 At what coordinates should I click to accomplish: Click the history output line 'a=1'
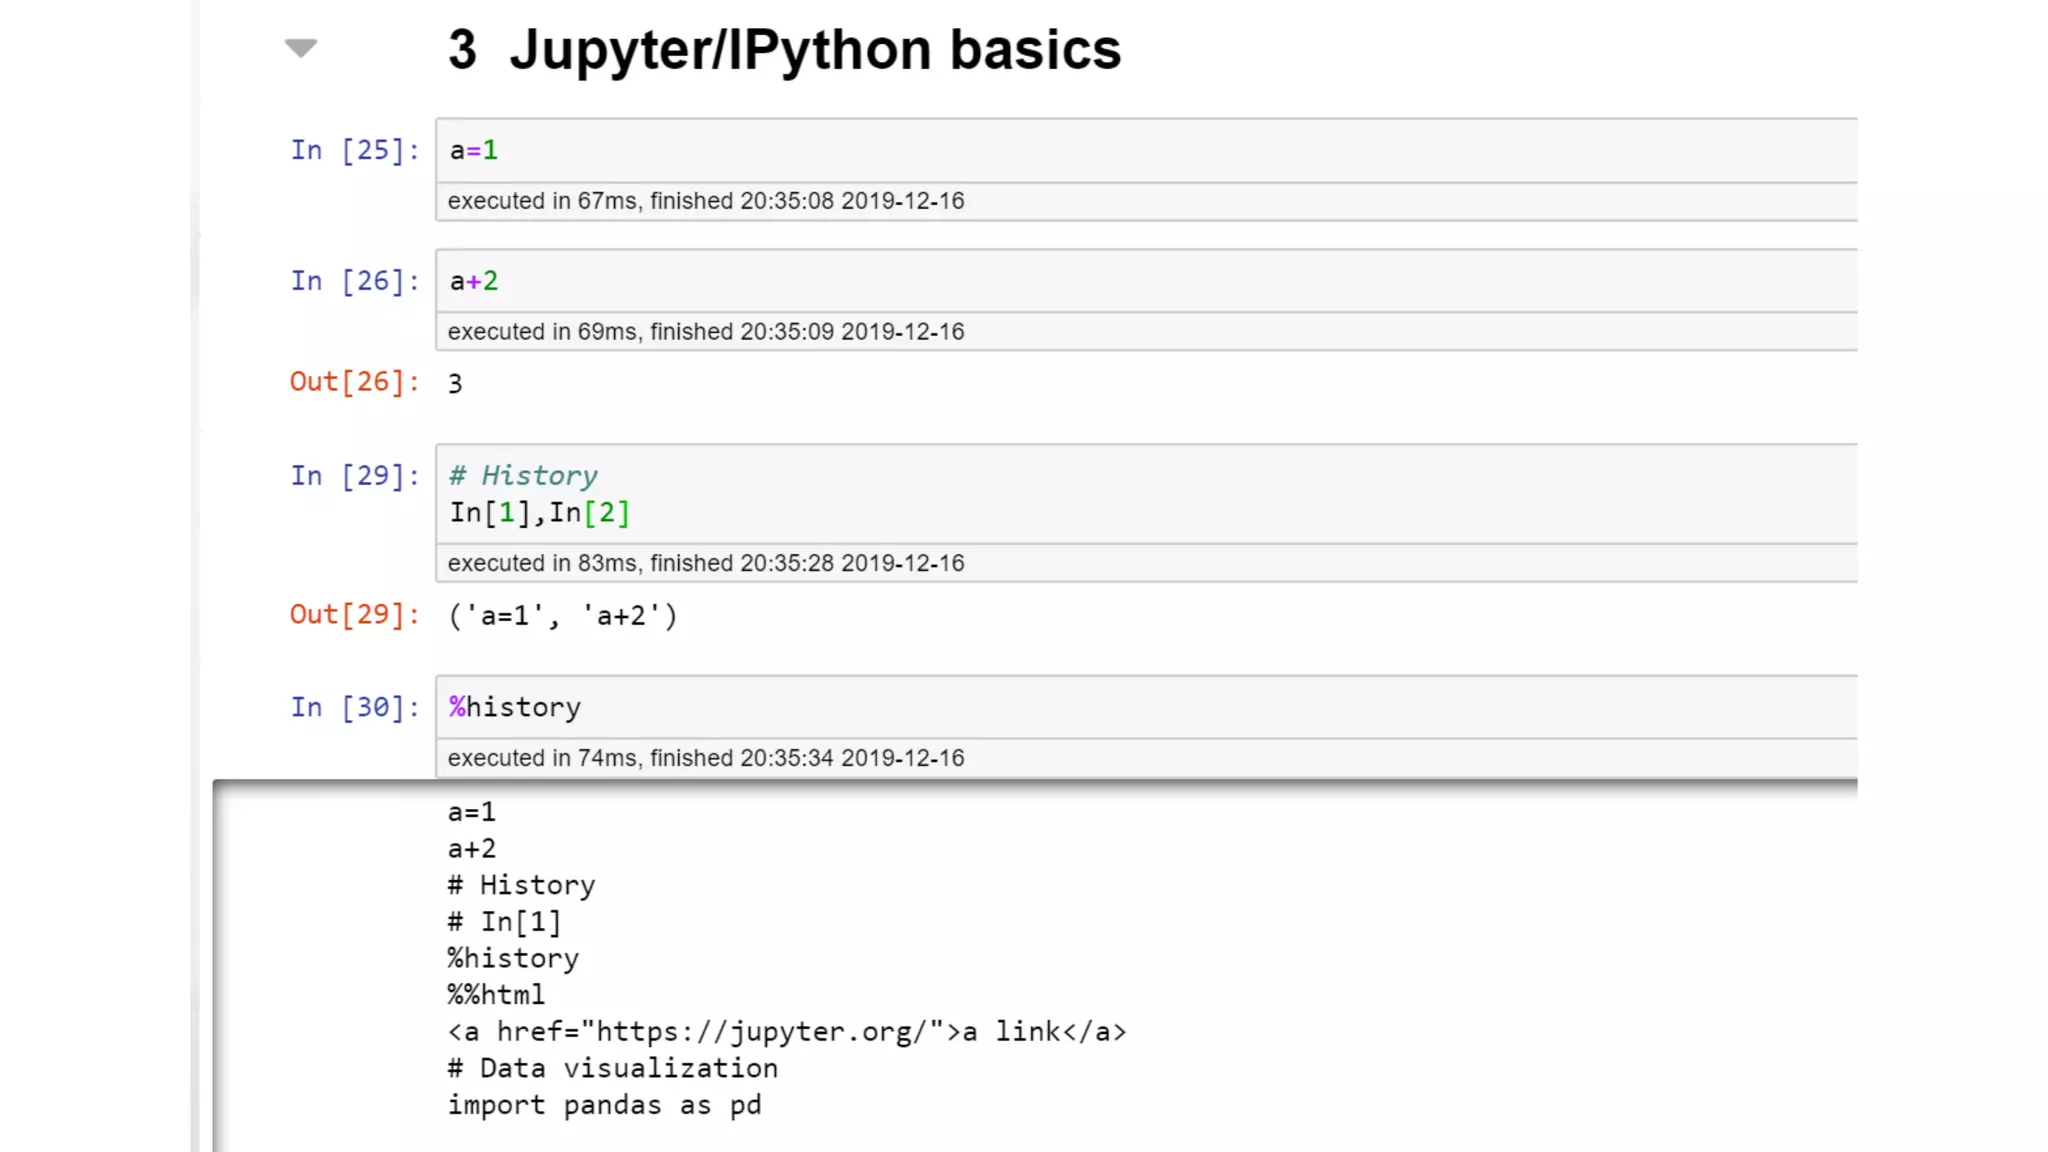472,812
